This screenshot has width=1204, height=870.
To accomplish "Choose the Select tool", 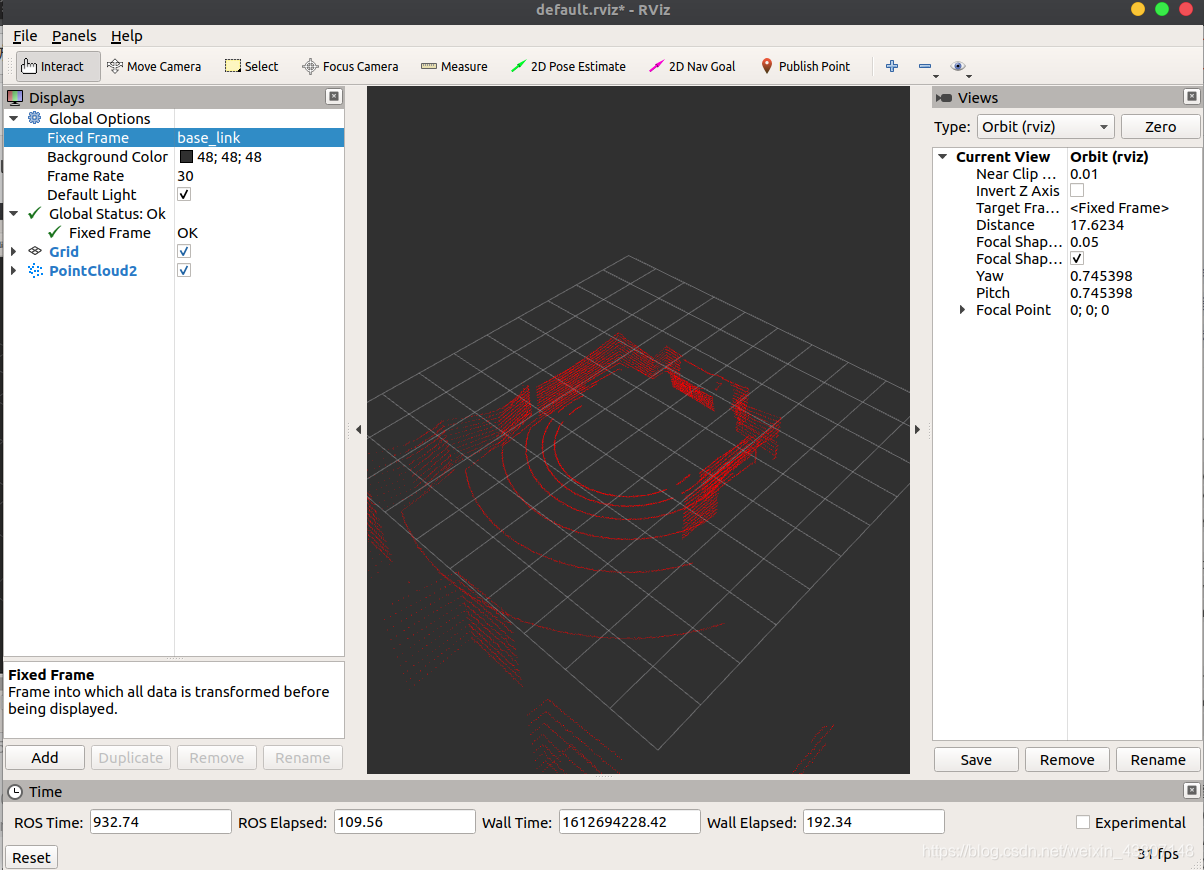I will 252,66.
